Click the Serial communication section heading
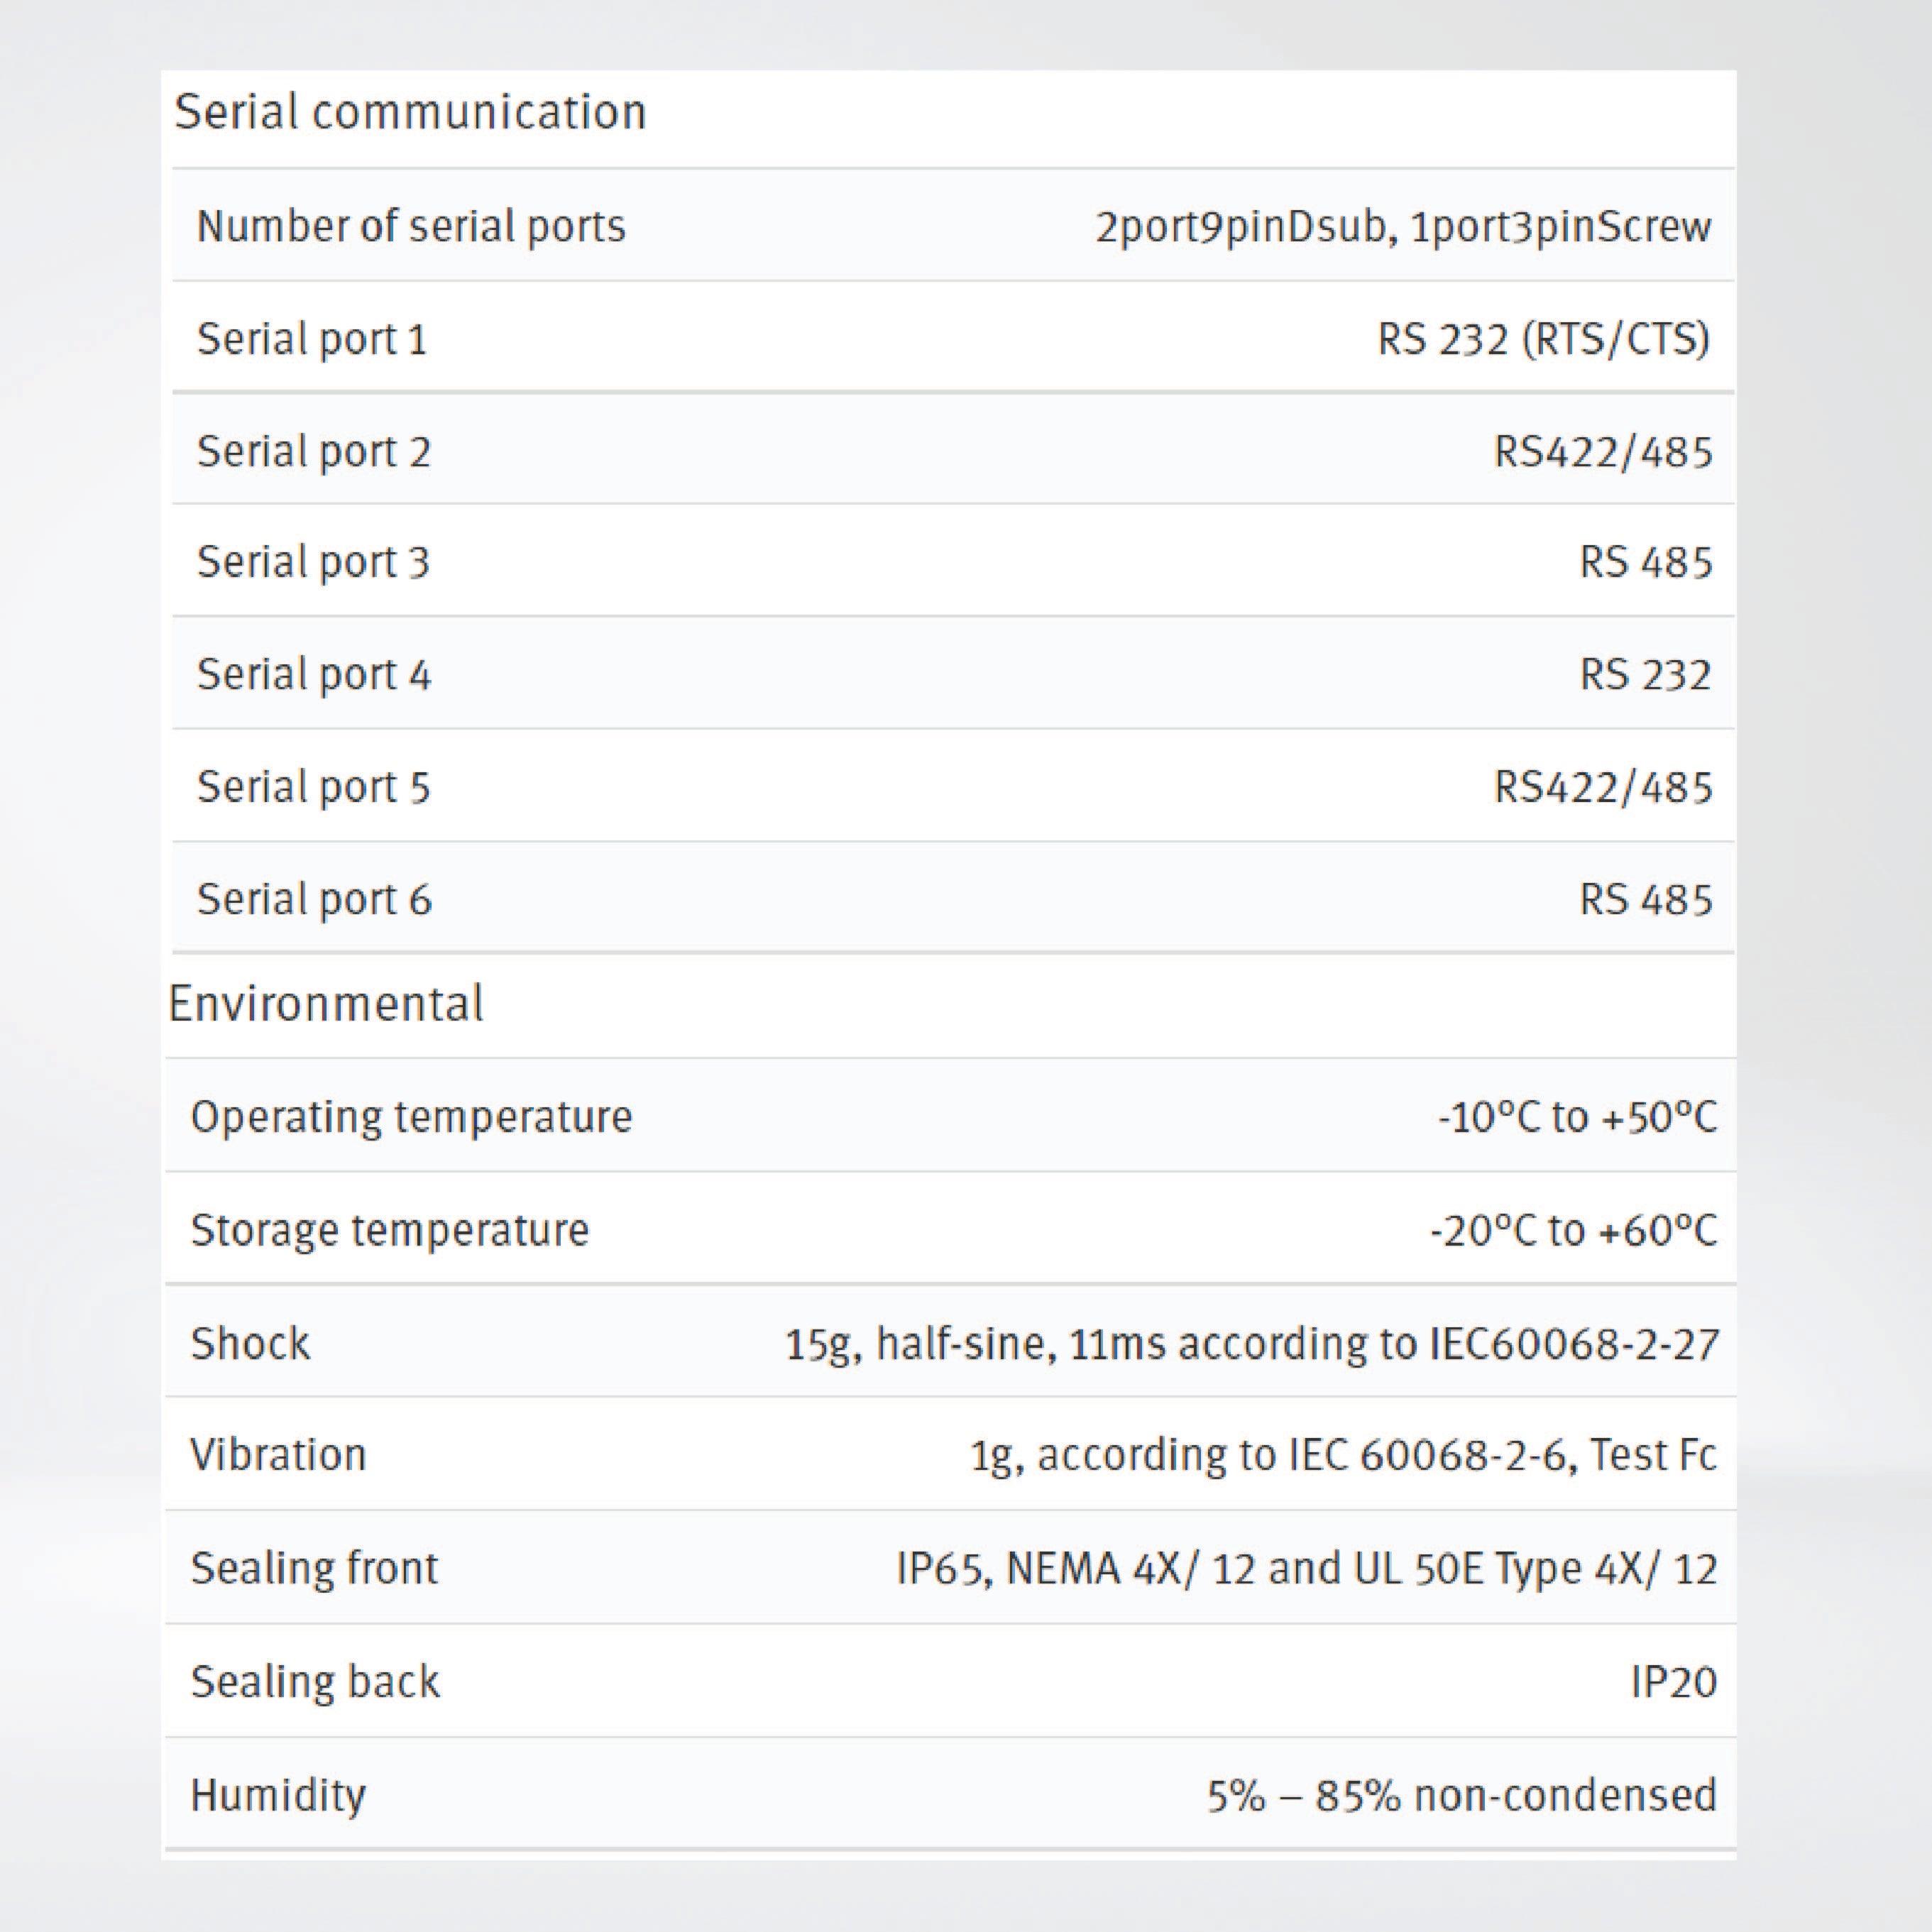Image resolution: width=1932 pixels, height=1932 pixels. click(x=410, y=112)
